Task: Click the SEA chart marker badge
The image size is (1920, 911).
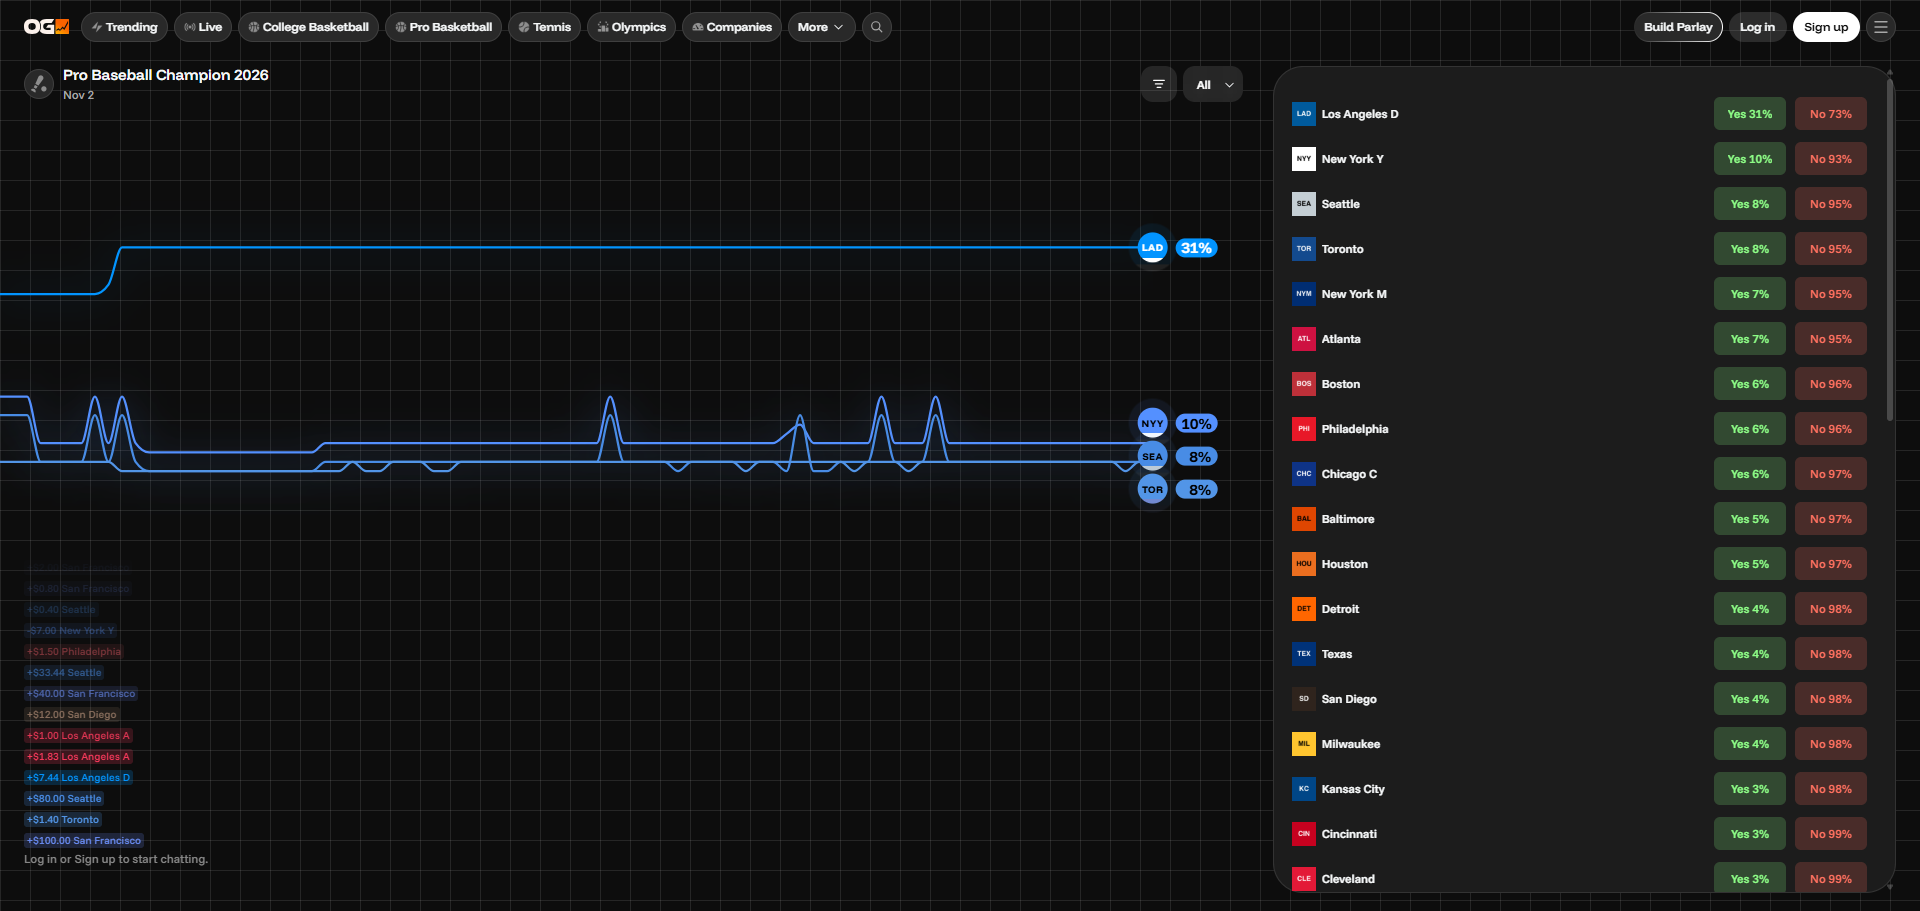Action: (x=1152, y=457)
